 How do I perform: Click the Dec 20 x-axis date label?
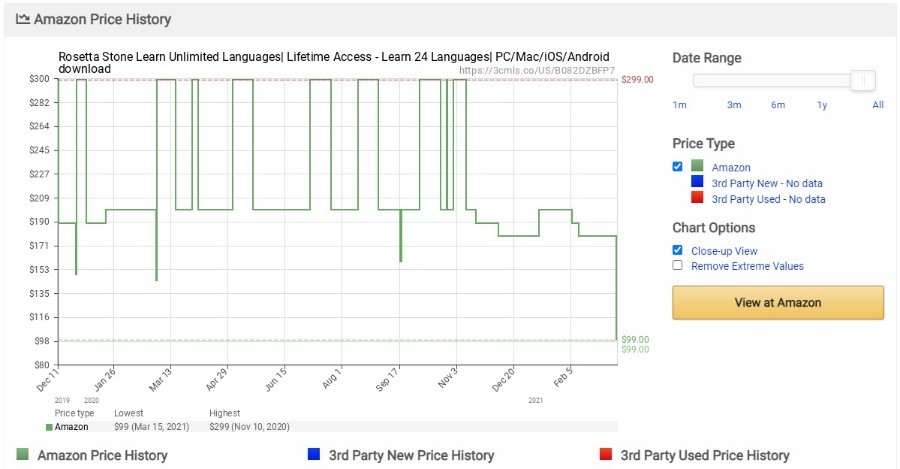[x=503, y=379]
